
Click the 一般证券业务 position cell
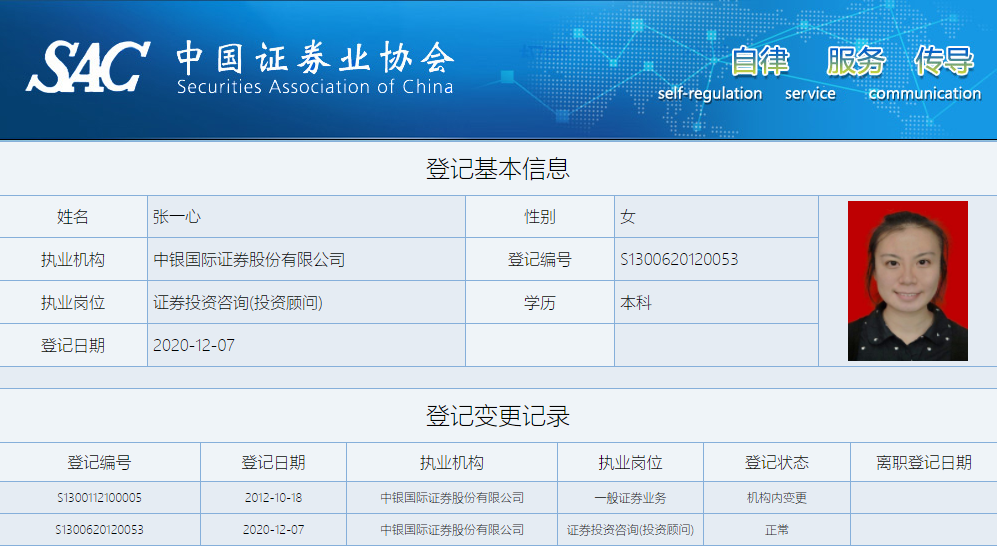tap(630, 497)
